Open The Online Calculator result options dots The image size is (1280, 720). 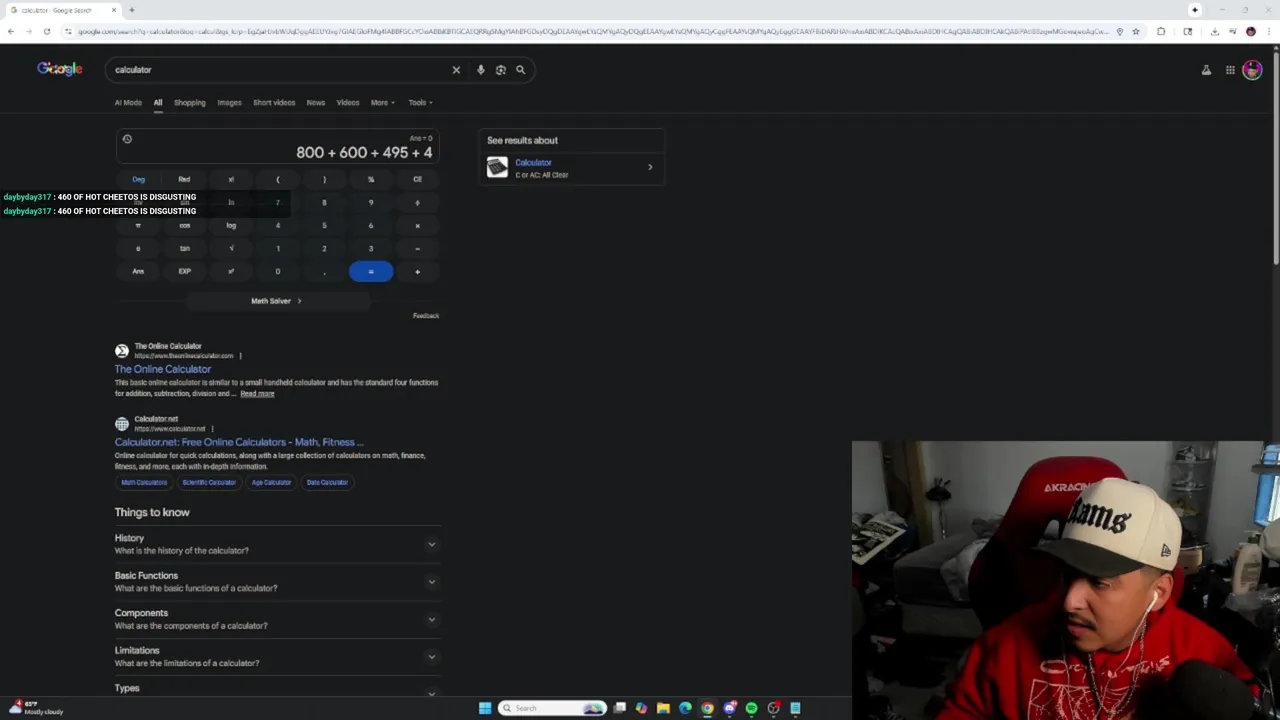[x=240, y=355]
